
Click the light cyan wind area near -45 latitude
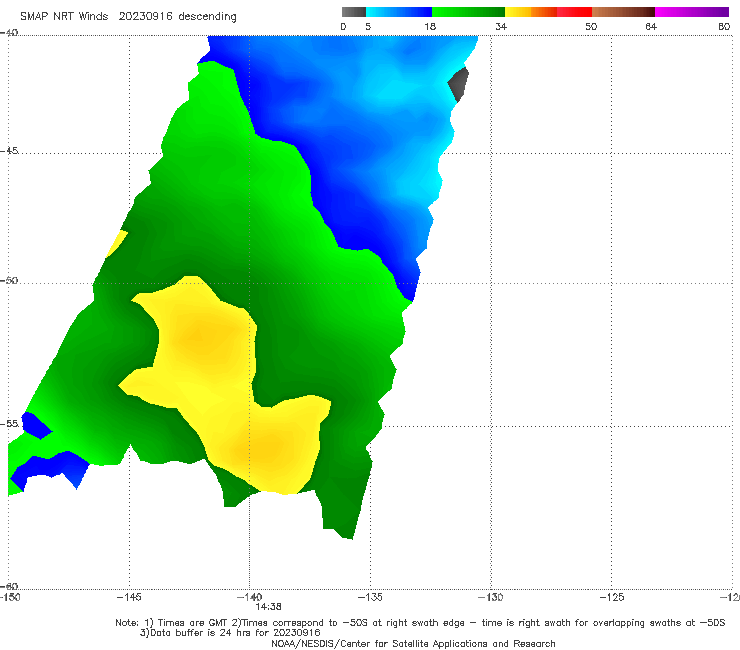[x=418, y=184]
